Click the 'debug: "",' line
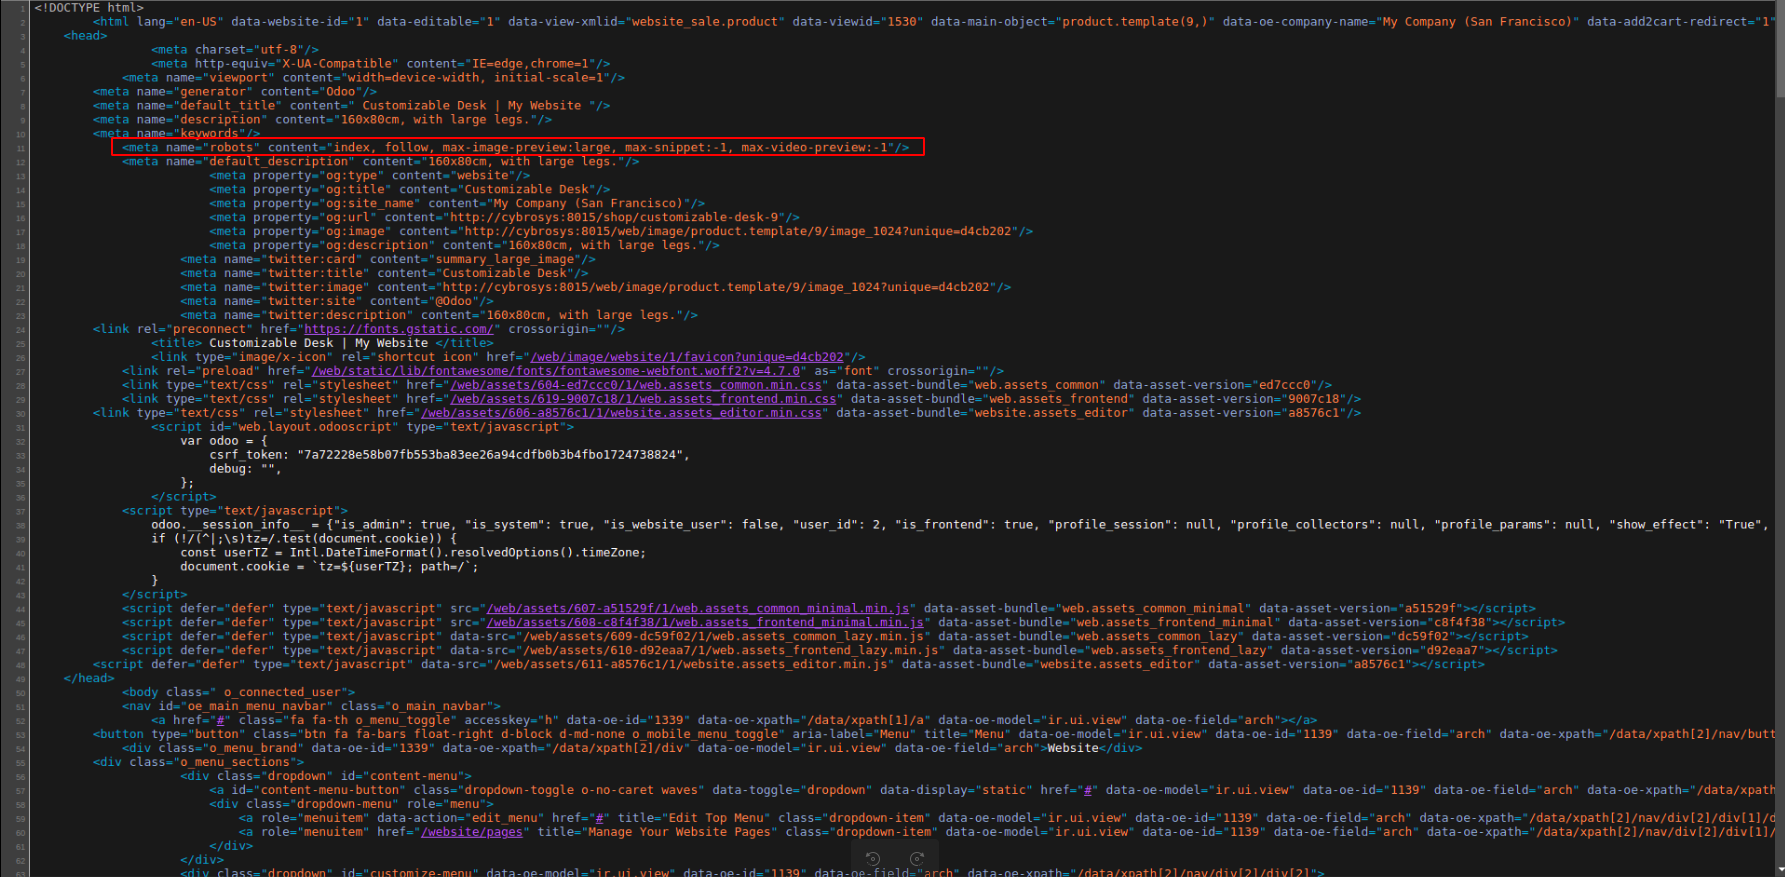This screenshot has height=877, width=1785. [246, 469]
